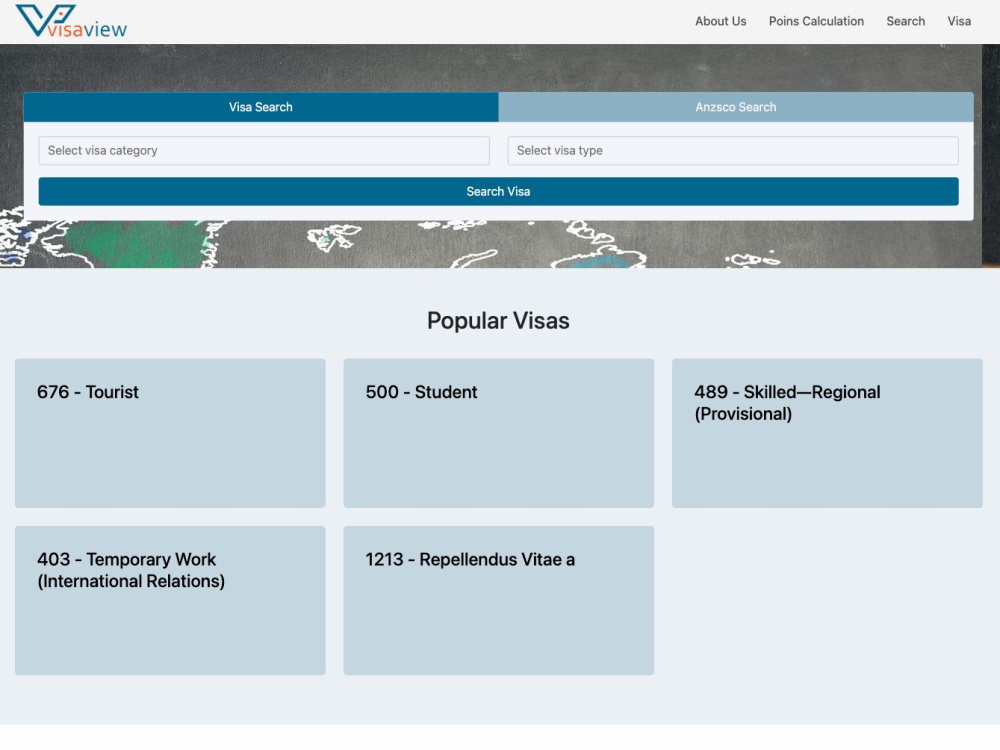Click the Select visa category input field

(263, 150)
